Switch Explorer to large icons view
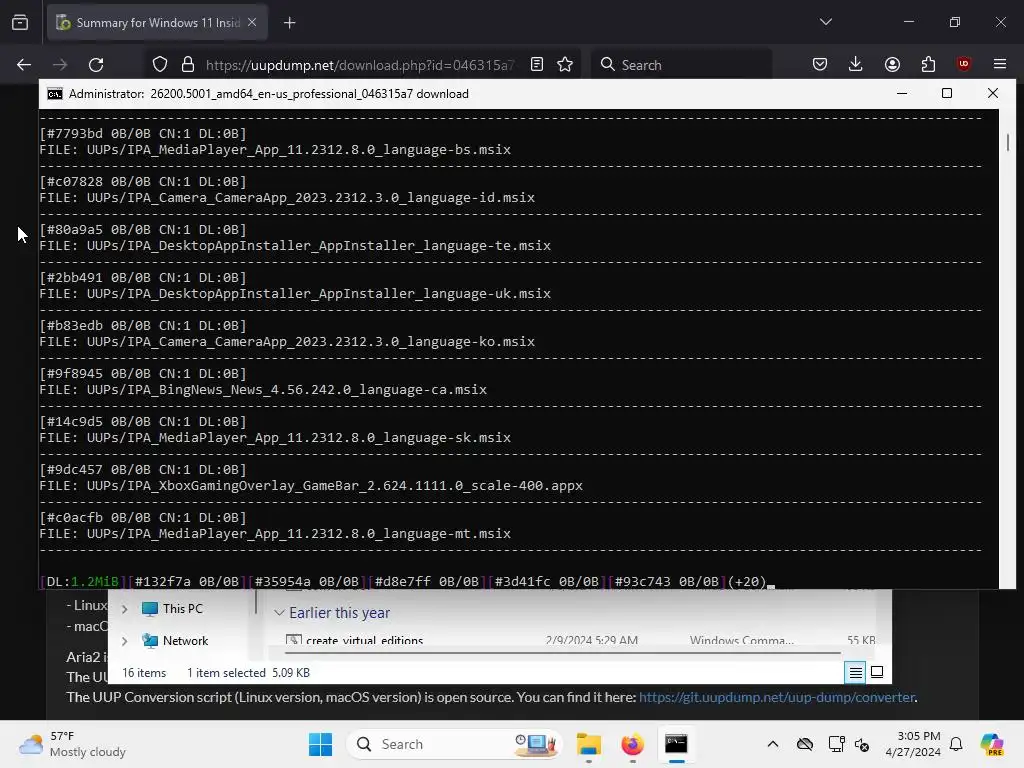Screen dimensions: 1024x768 pyautogui.click(x=877, y=672)
